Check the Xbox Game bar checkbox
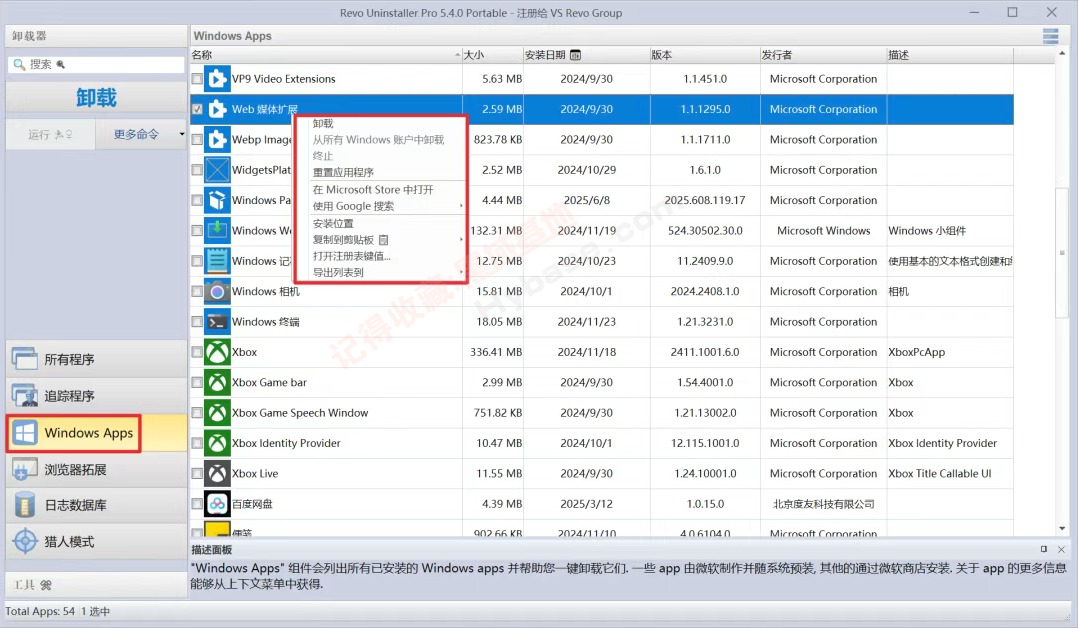The height and width of the screenshot is (628, 1078). pyautogui.click(x=197, y=382)
